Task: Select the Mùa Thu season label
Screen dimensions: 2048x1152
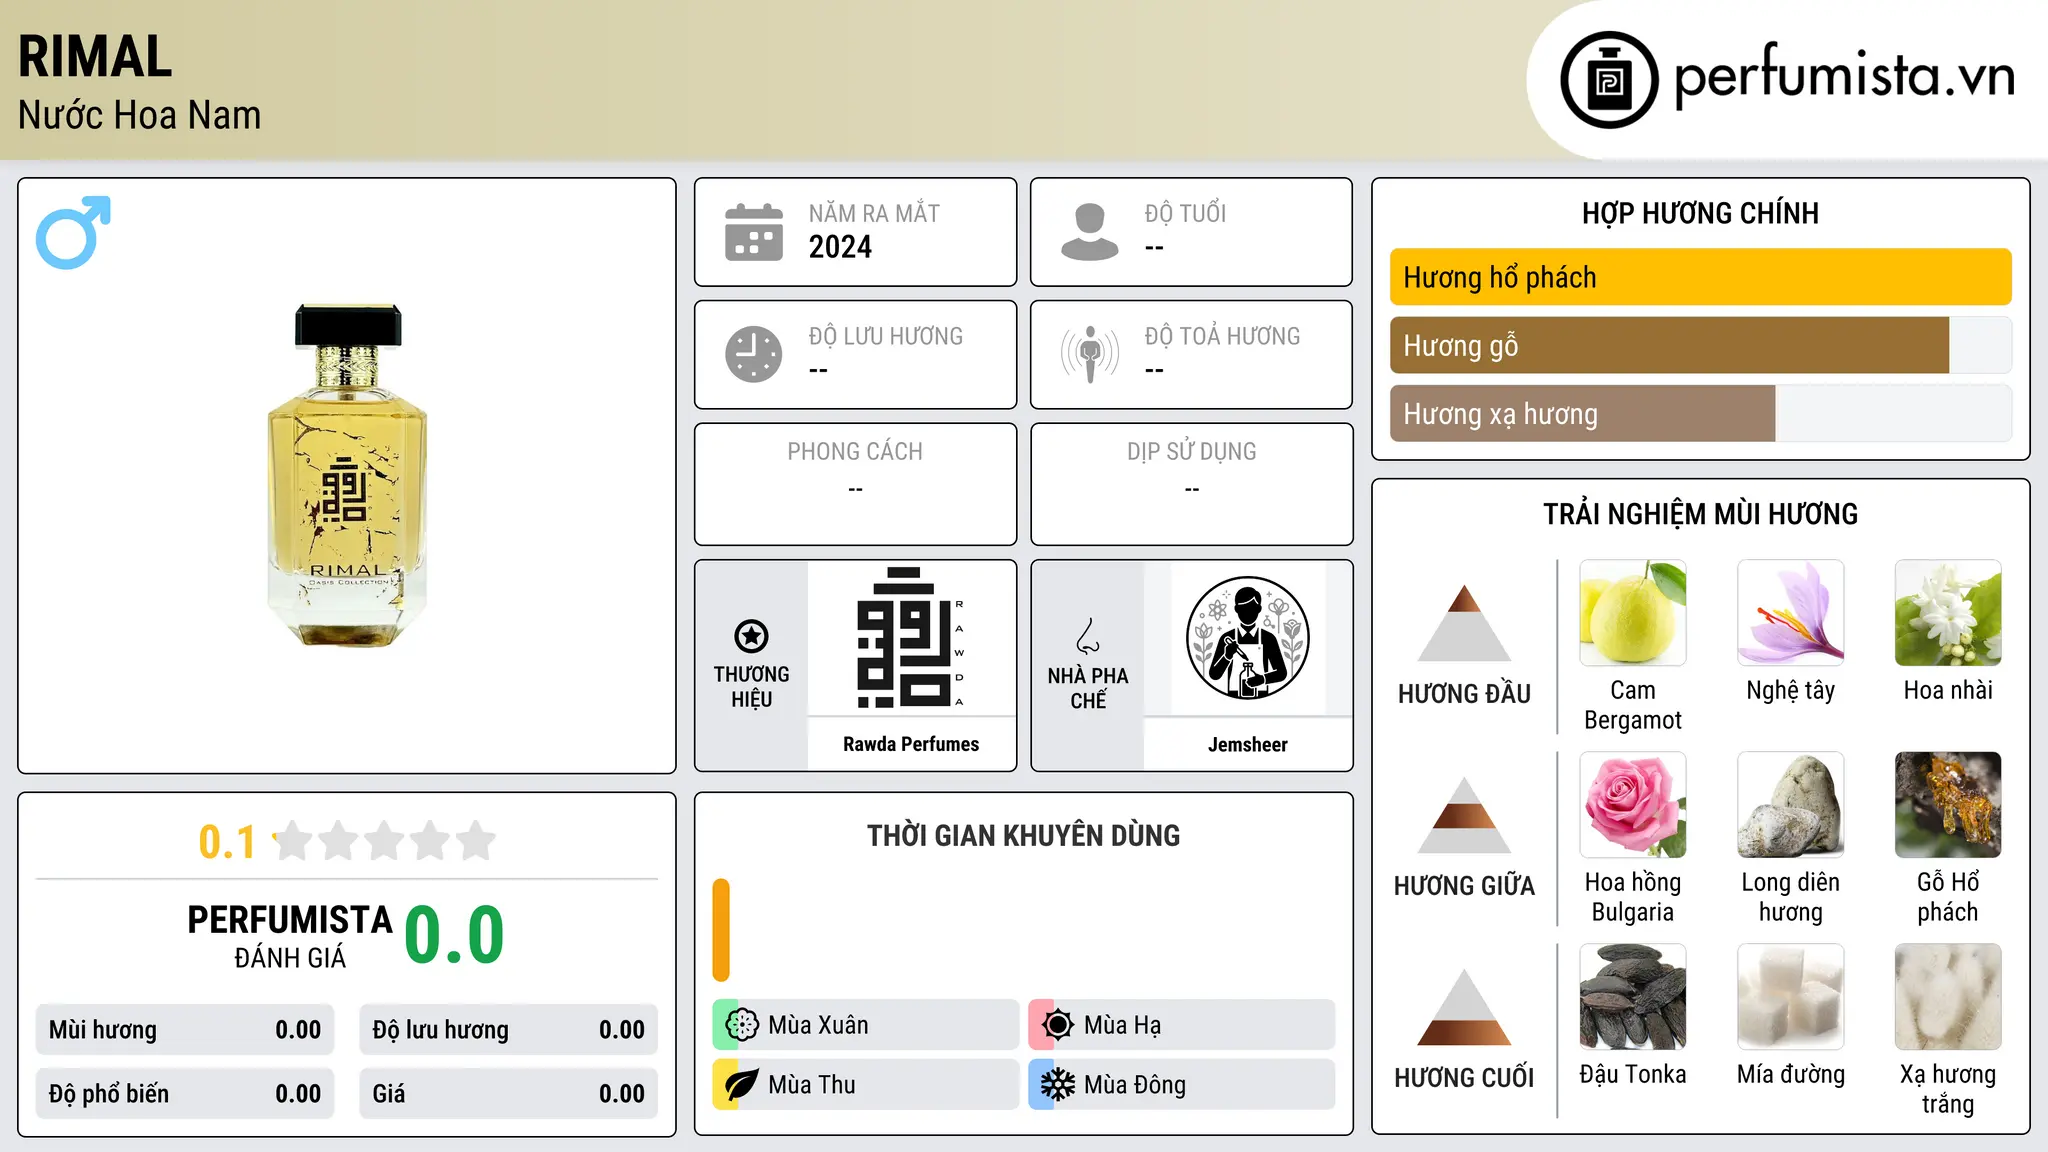Action: click(x=812, y=1085)
